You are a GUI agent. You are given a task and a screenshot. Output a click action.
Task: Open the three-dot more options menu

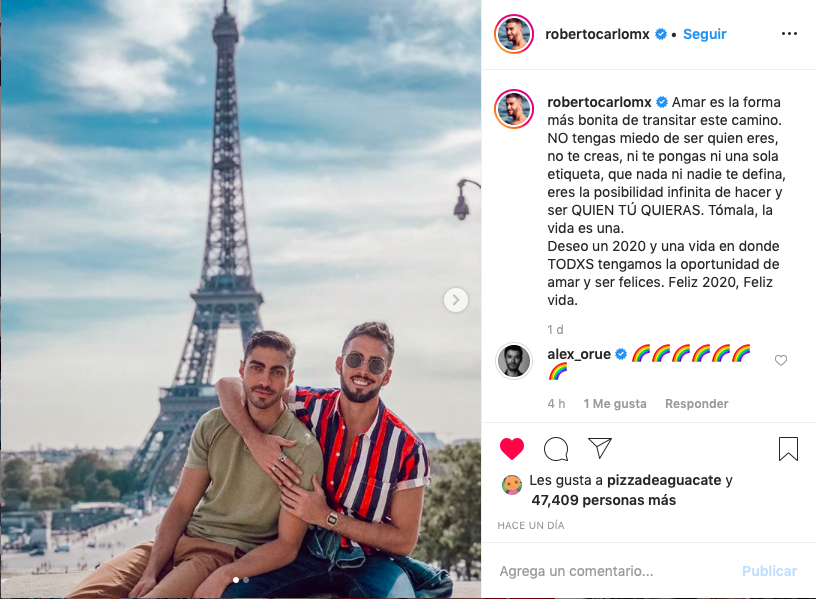click(789, 34)
